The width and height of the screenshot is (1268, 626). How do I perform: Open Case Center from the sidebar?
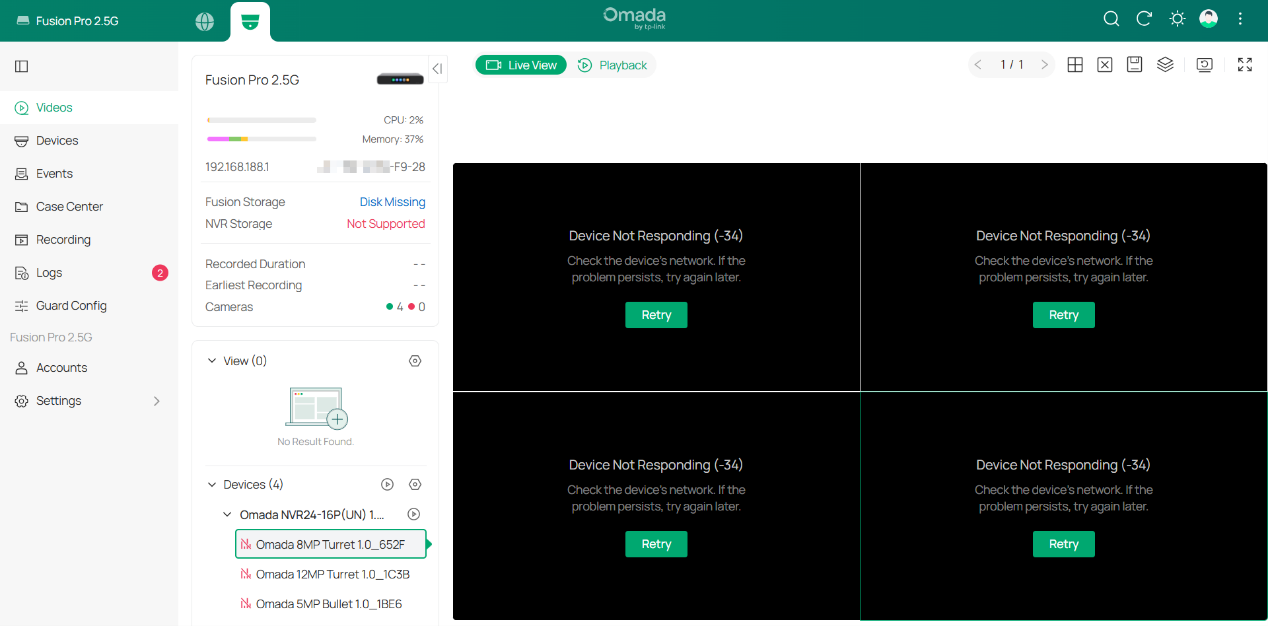tap(89, 206)
